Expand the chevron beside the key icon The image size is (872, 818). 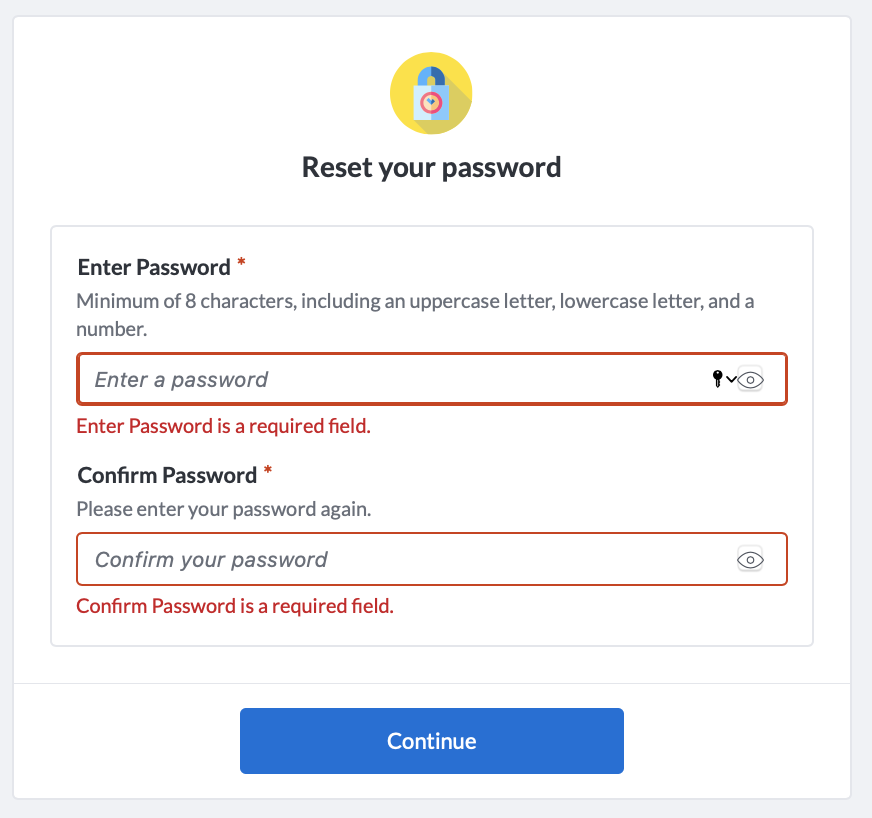731,379
